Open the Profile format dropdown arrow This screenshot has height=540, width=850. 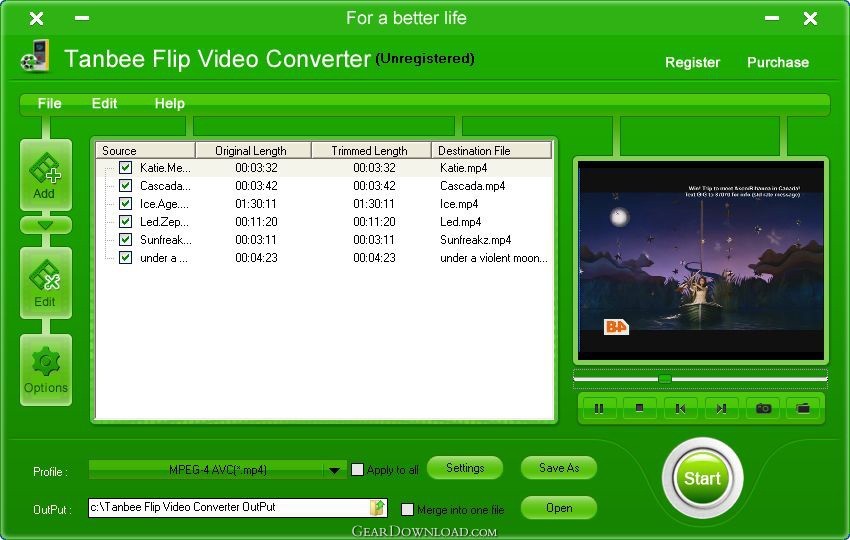pyautogui.click(x=334, y=470)
